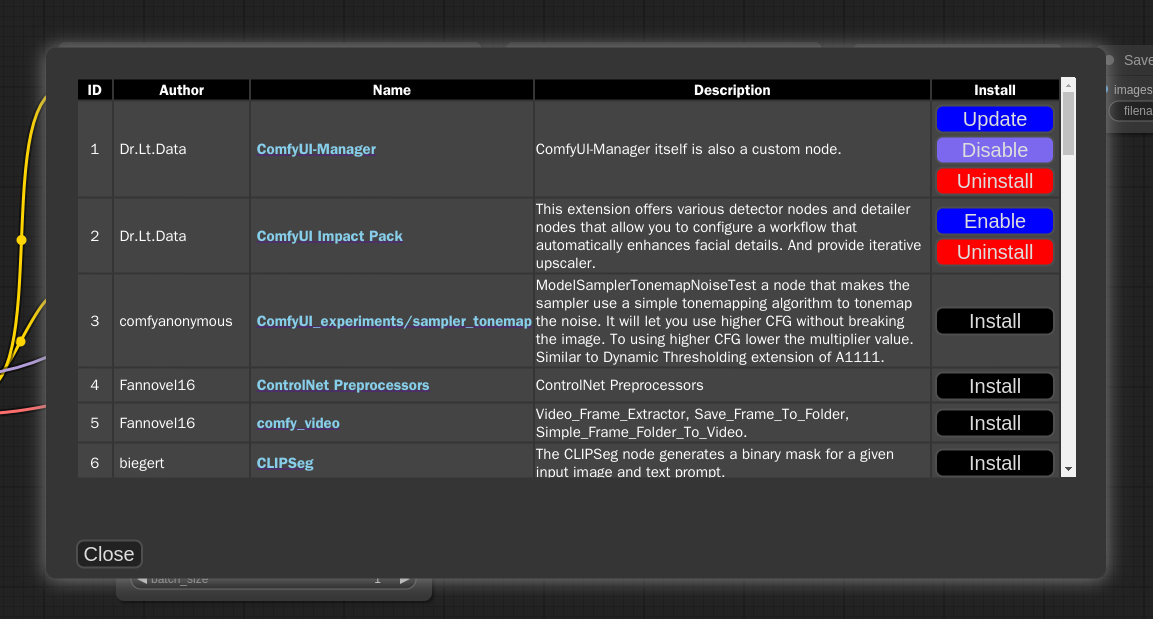This screenshot has width=1153, height=619.
Task: Click the Author column header
Action: click(181, 90)
